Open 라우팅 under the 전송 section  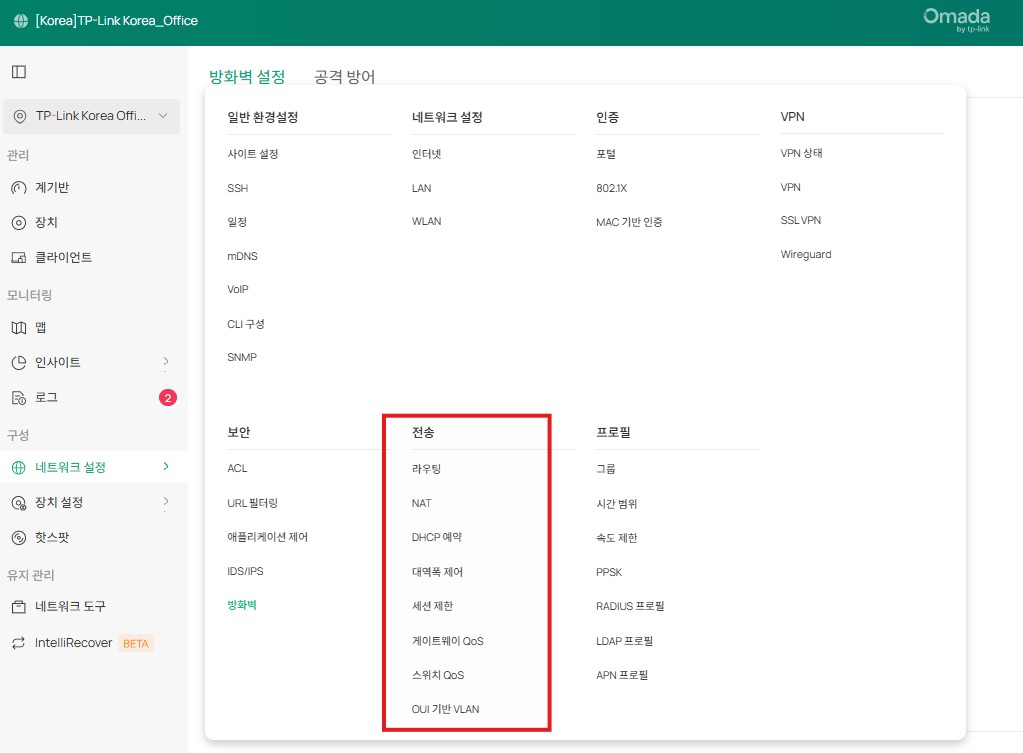coord(425,468)
